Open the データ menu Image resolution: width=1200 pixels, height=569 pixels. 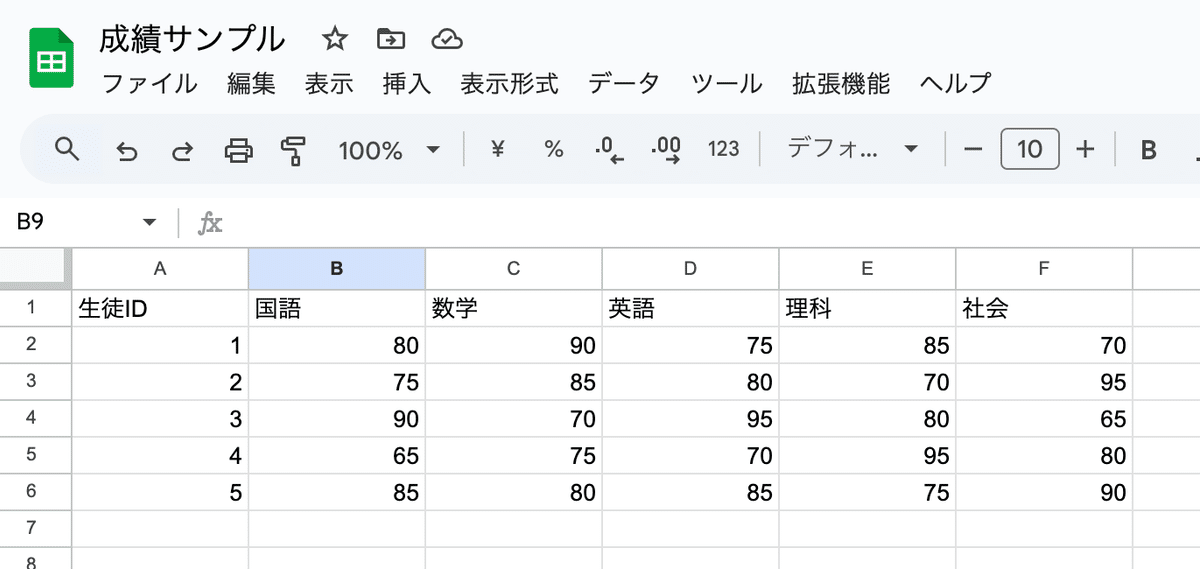[x=624, y=83]
